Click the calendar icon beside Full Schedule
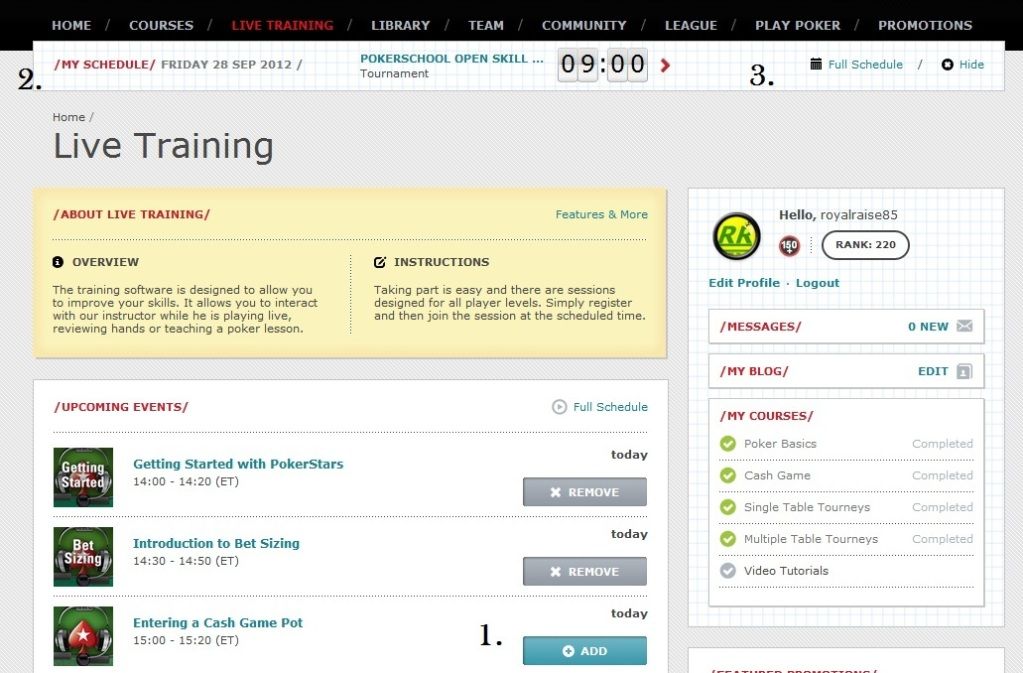 coord(816,64)
